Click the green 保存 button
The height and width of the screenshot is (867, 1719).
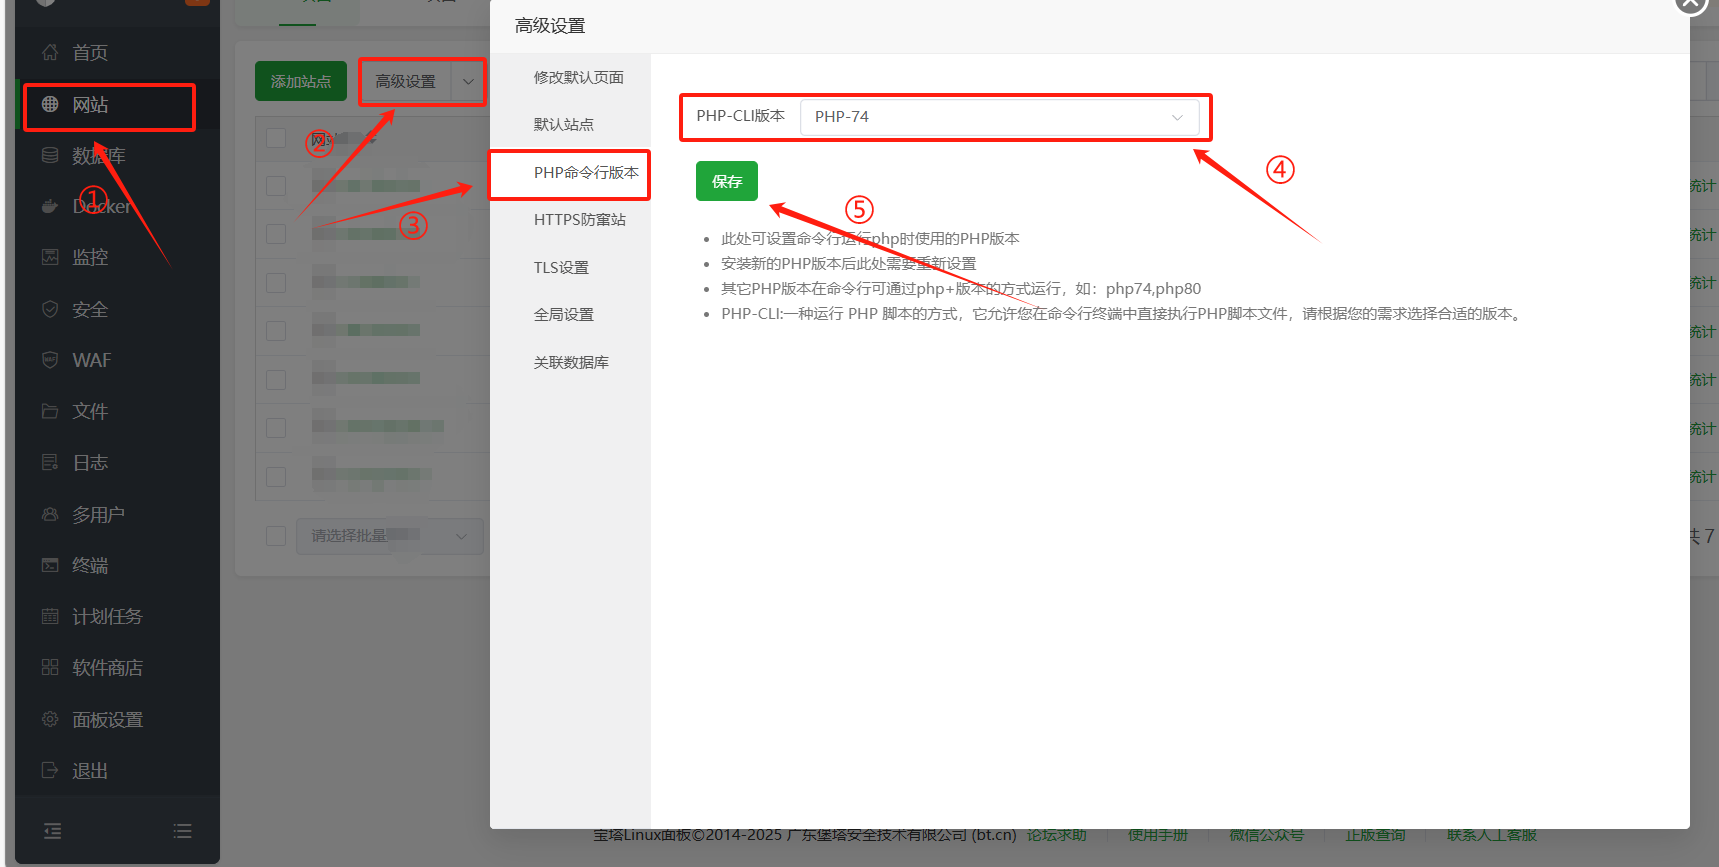coord(727,181)
